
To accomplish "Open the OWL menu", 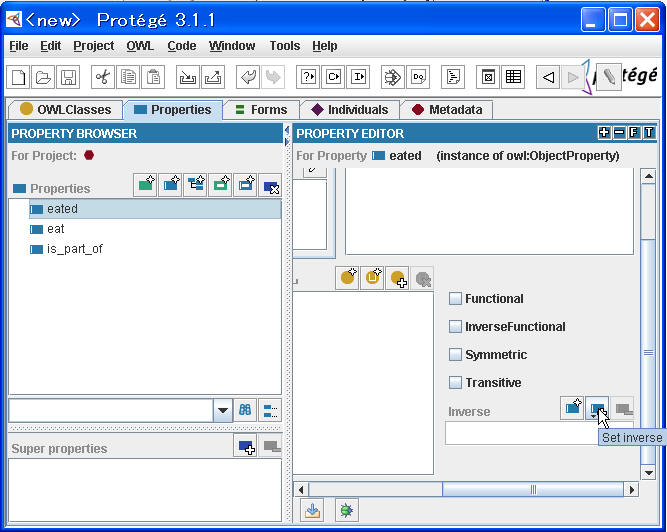I will coord(140,46).
